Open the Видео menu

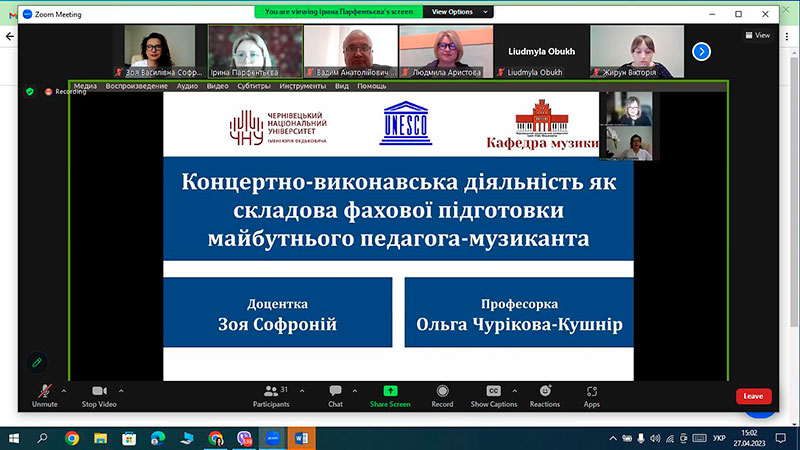pyautogui.click(x=217, y=86)
